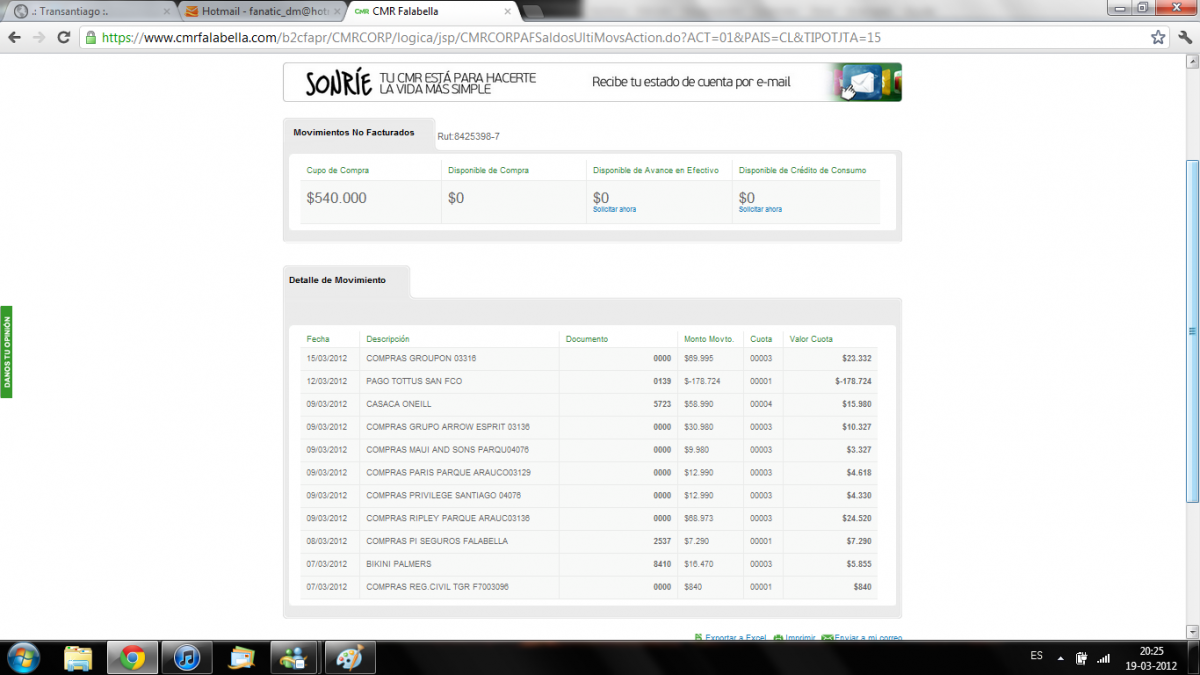
Task: Open iTunes from the taskbar
Action: click(188, 658)
